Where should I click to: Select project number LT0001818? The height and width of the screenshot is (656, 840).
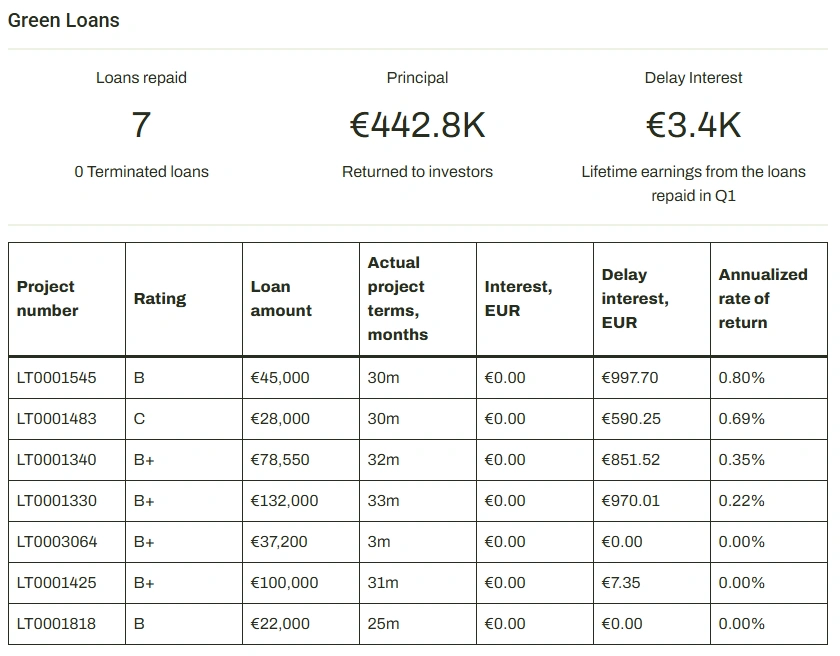point(57,624)
